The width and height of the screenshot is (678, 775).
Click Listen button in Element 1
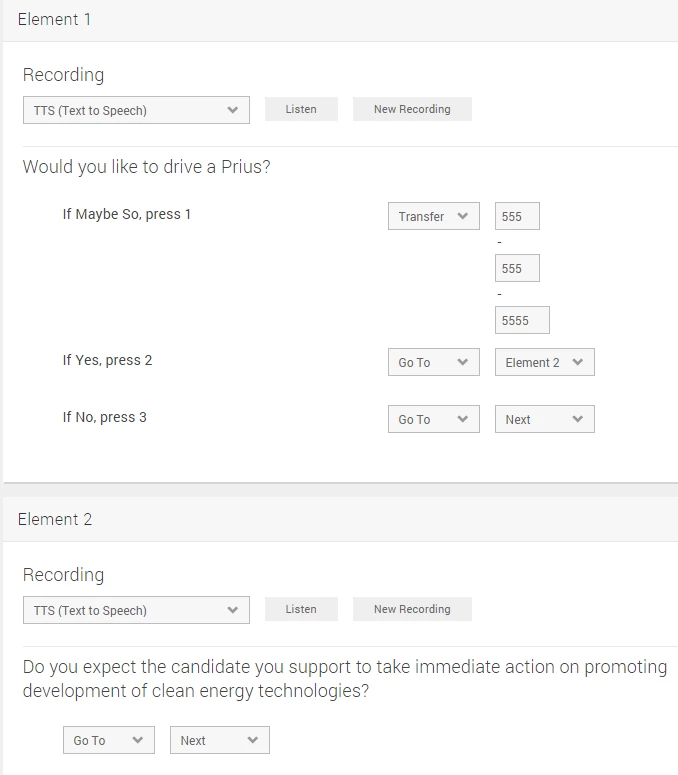[301, 109]
